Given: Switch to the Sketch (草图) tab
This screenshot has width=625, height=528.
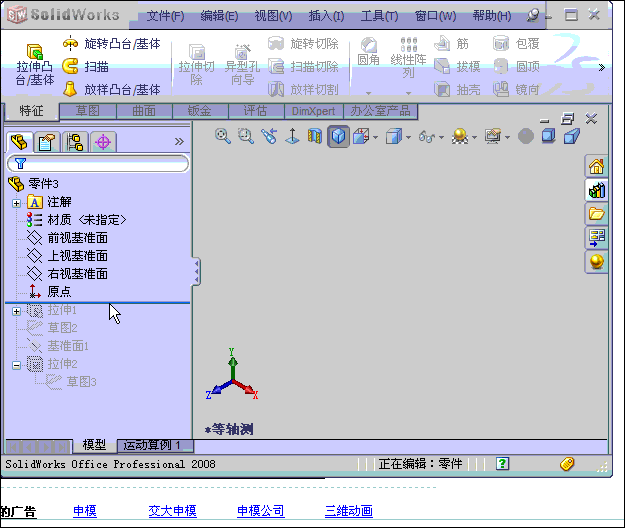Looking at the screenshot, I should (88, 111).
